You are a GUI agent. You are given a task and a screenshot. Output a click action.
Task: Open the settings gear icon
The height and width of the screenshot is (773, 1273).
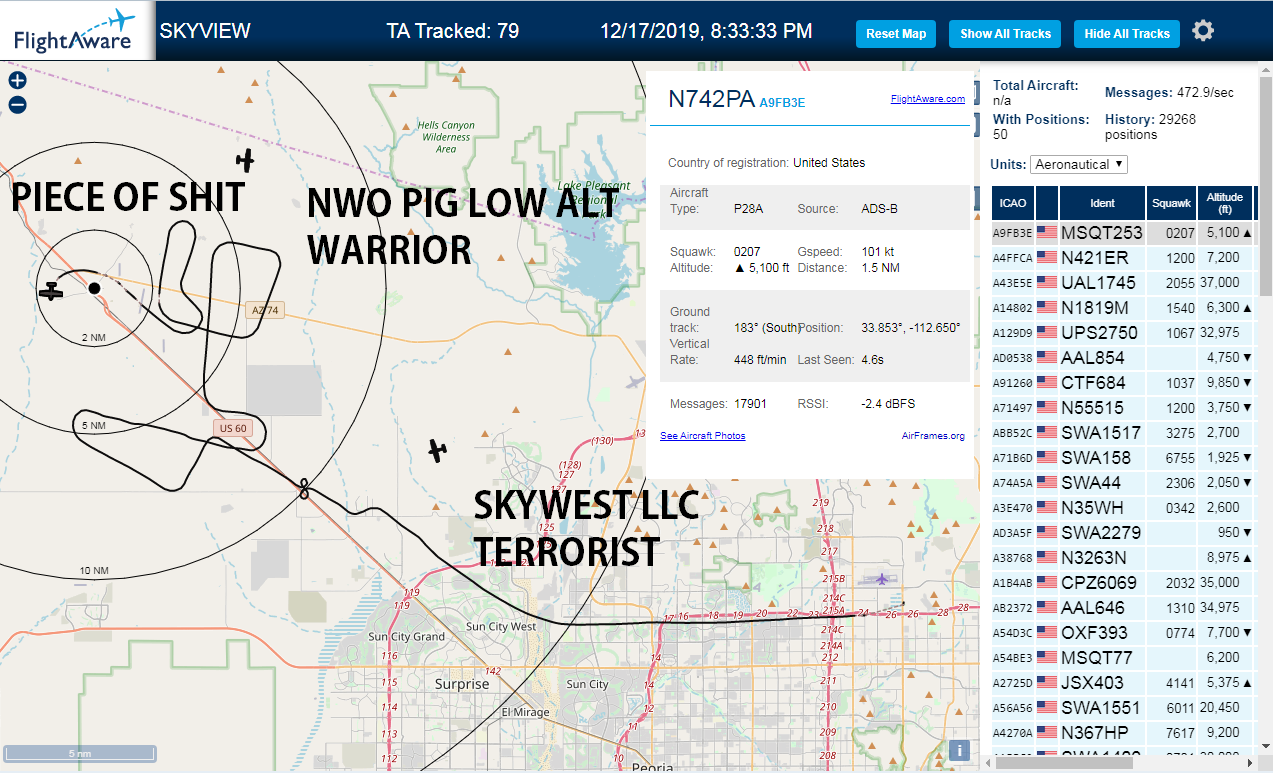(x=1203, y=31)
